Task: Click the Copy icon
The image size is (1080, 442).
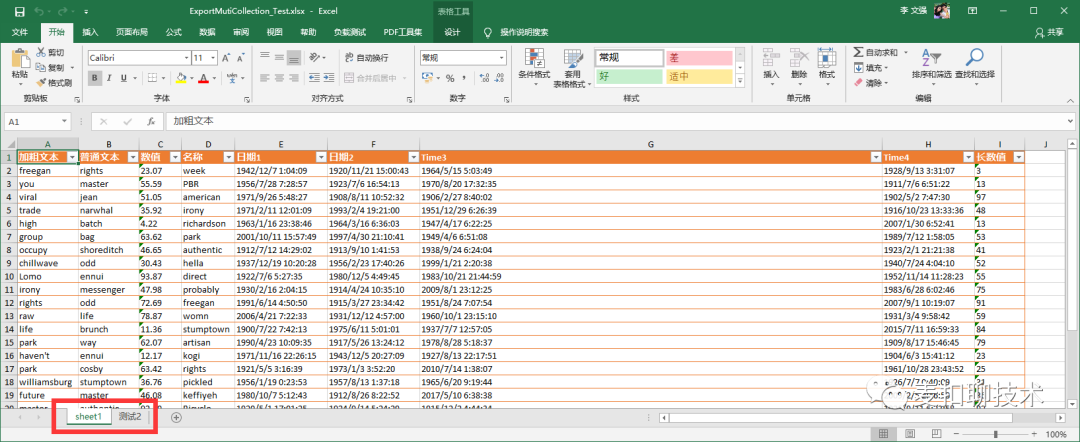Action: coord(41,67)
